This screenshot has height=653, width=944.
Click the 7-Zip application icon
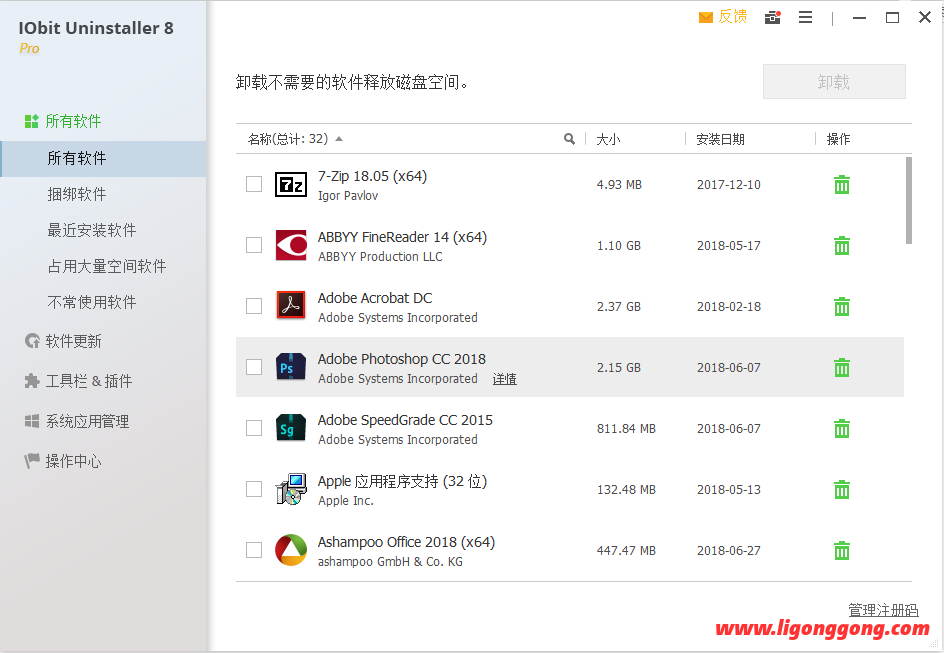point(291,185)
